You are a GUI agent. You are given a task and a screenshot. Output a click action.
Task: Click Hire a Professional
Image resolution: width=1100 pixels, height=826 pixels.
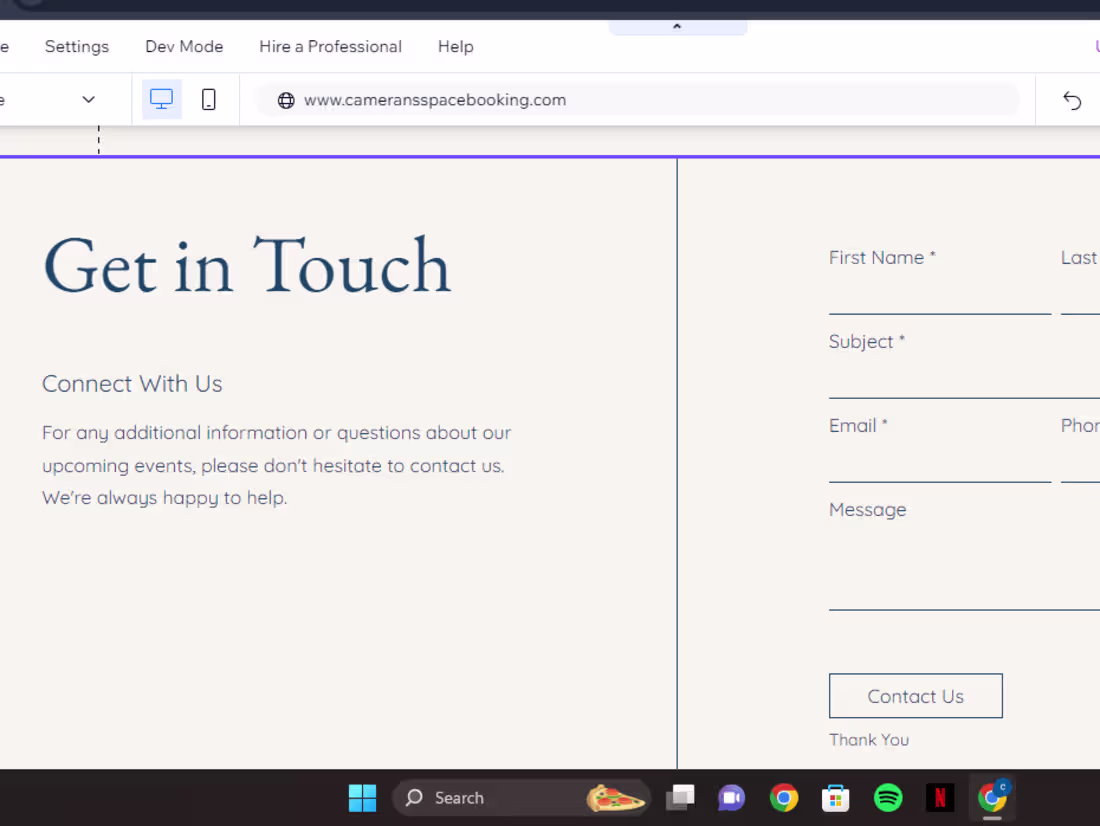[x=330, y=46]
